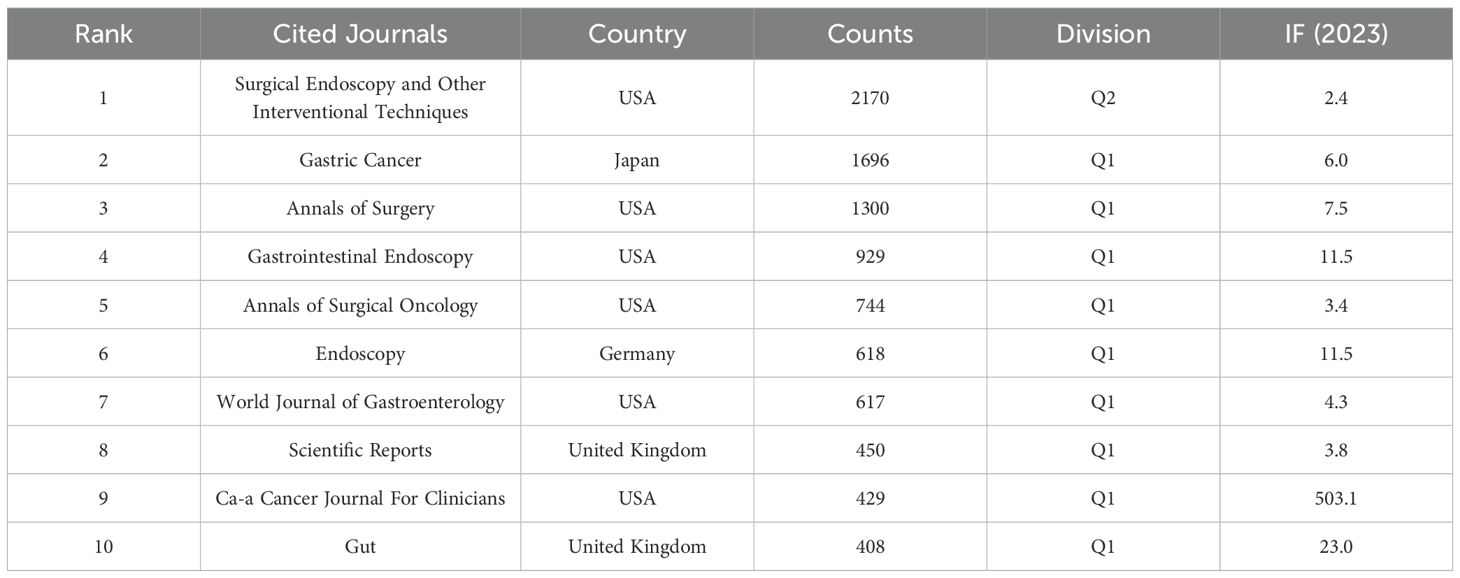The image size is (1460, 578).
Task: Click the Scientific Reports journal cell
Action: tap(360, 450)
